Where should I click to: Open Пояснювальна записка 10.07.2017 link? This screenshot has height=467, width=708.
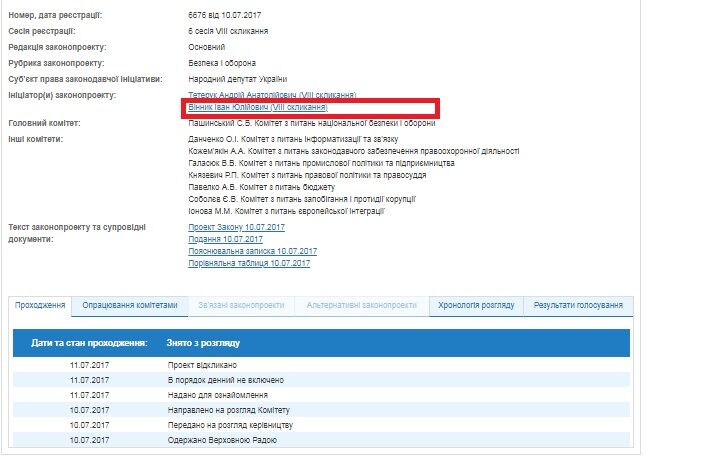(252, 252)
